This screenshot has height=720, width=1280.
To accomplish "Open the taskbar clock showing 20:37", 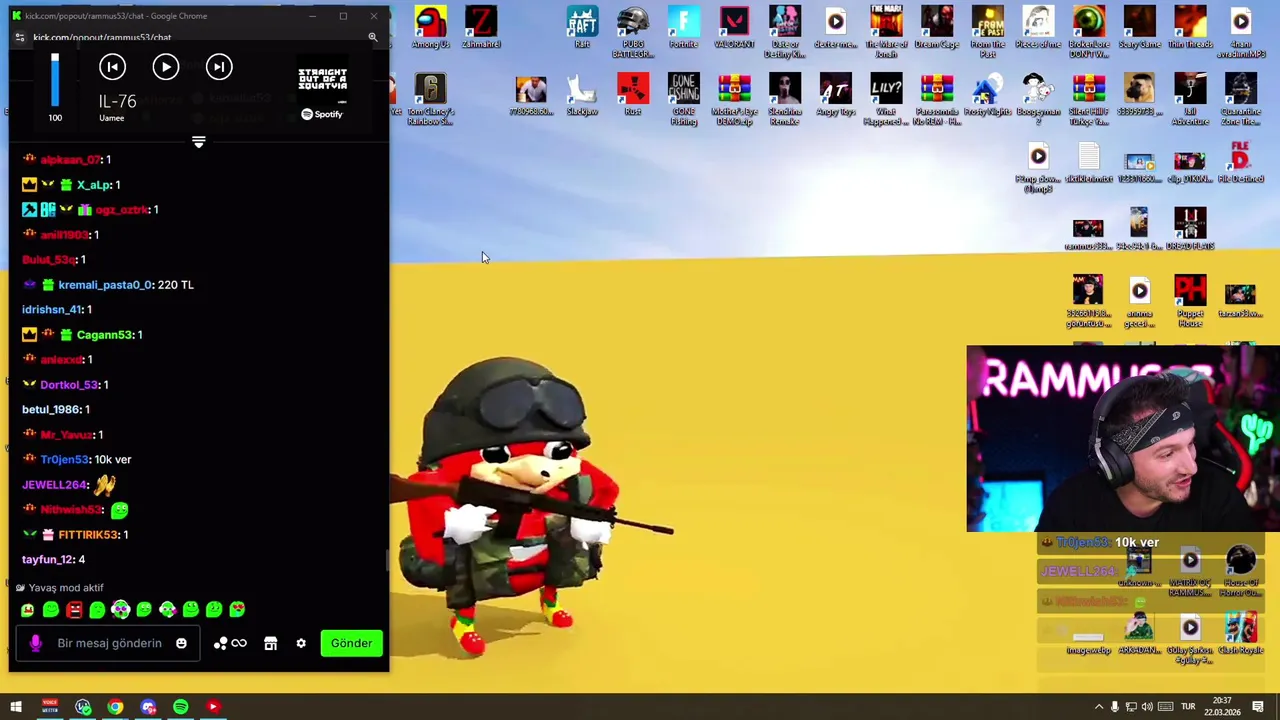I will 1222,707.
